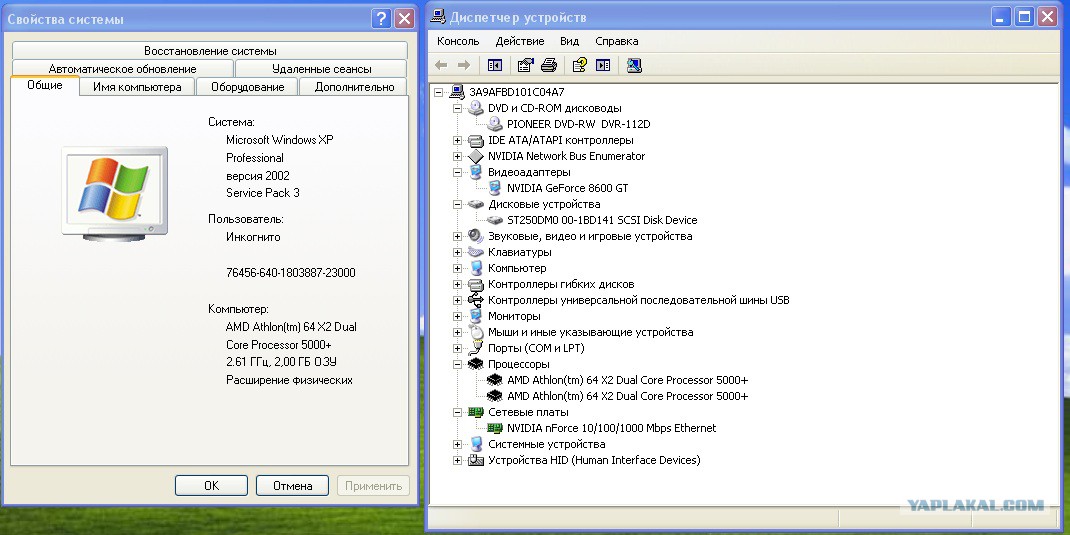Open the Действие menu
1070x535 pixels.
tap(520, 41)
